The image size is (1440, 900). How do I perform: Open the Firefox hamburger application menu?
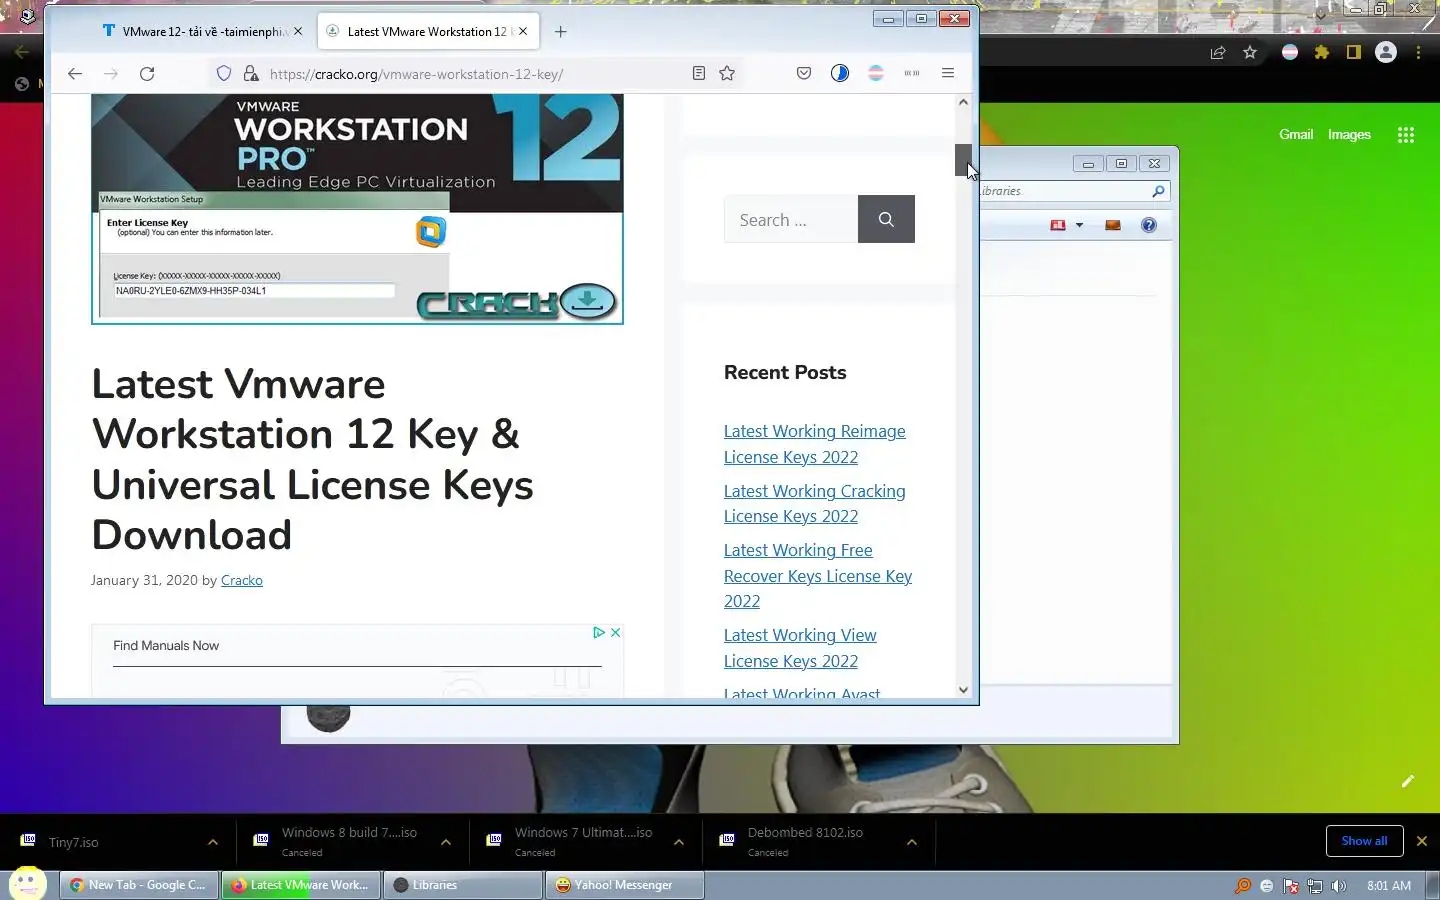coord(948,73)
